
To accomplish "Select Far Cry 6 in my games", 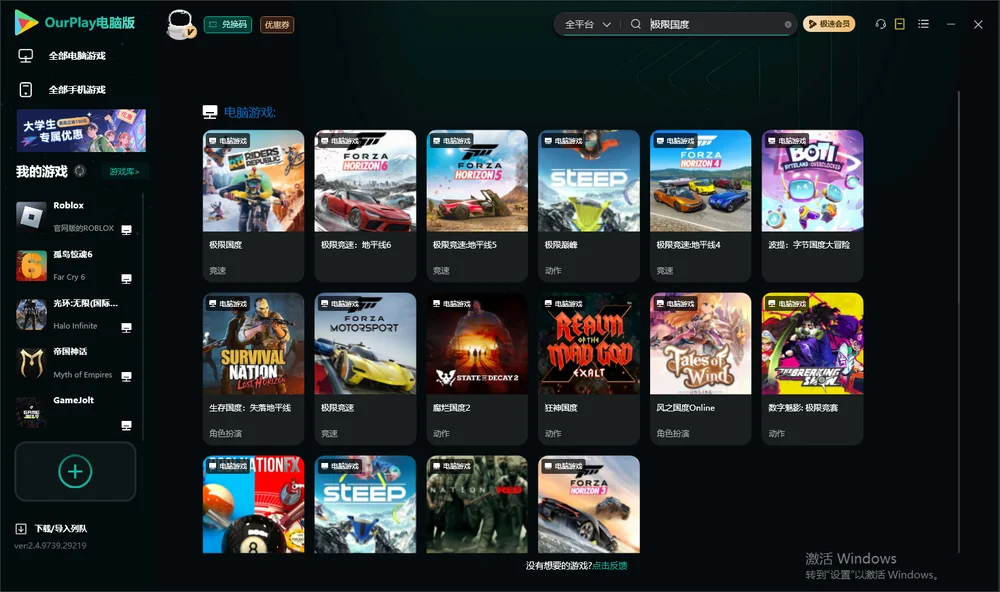I will coord(75,265).
